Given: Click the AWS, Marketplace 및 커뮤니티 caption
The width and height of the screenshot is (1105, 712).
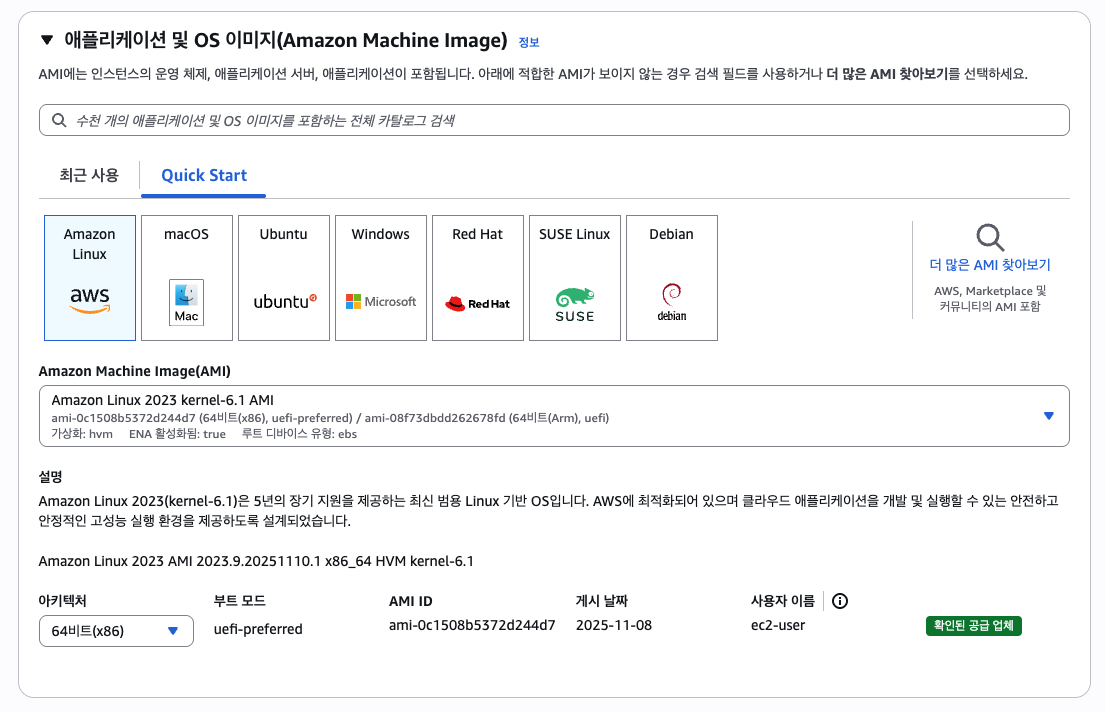Looking at the screenshot, I should tap(989, 299).
